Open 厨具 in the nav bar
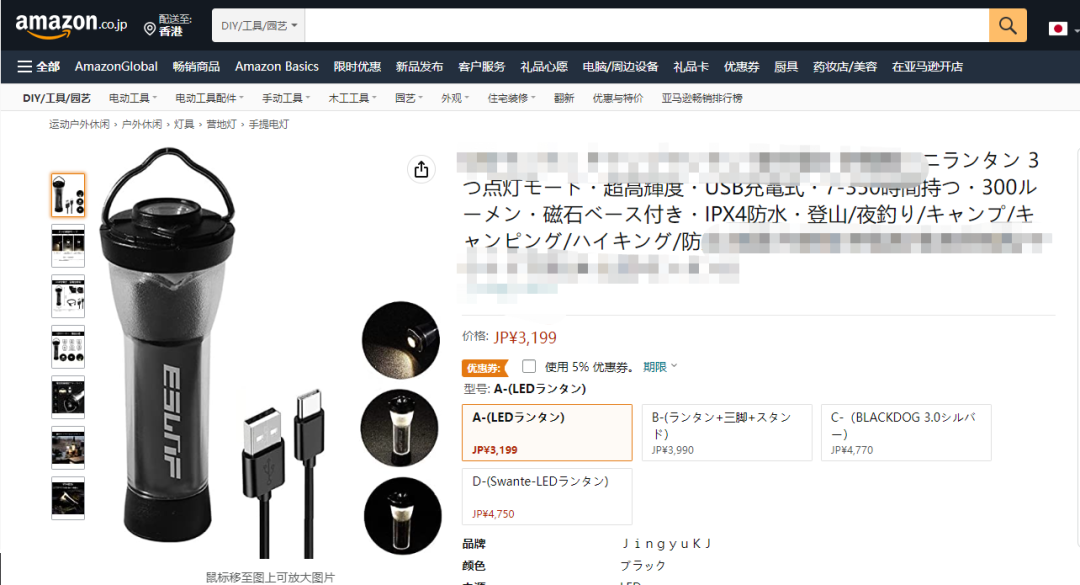 pyautogui.click(x=786, y=67)
